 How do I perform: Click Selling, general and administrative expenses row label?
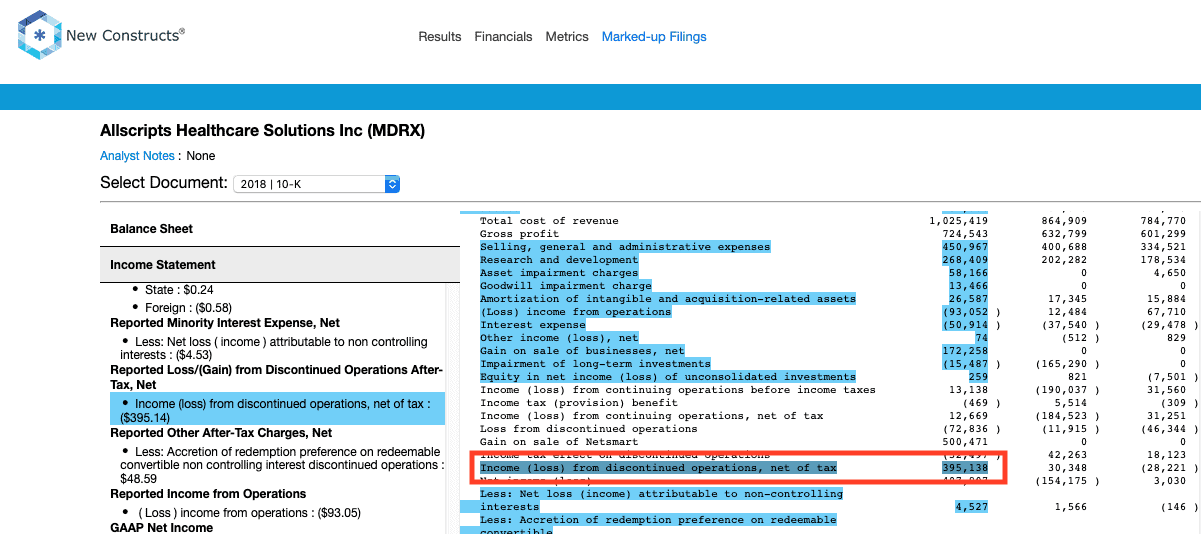pyautogui.click(x=625, y=247)
